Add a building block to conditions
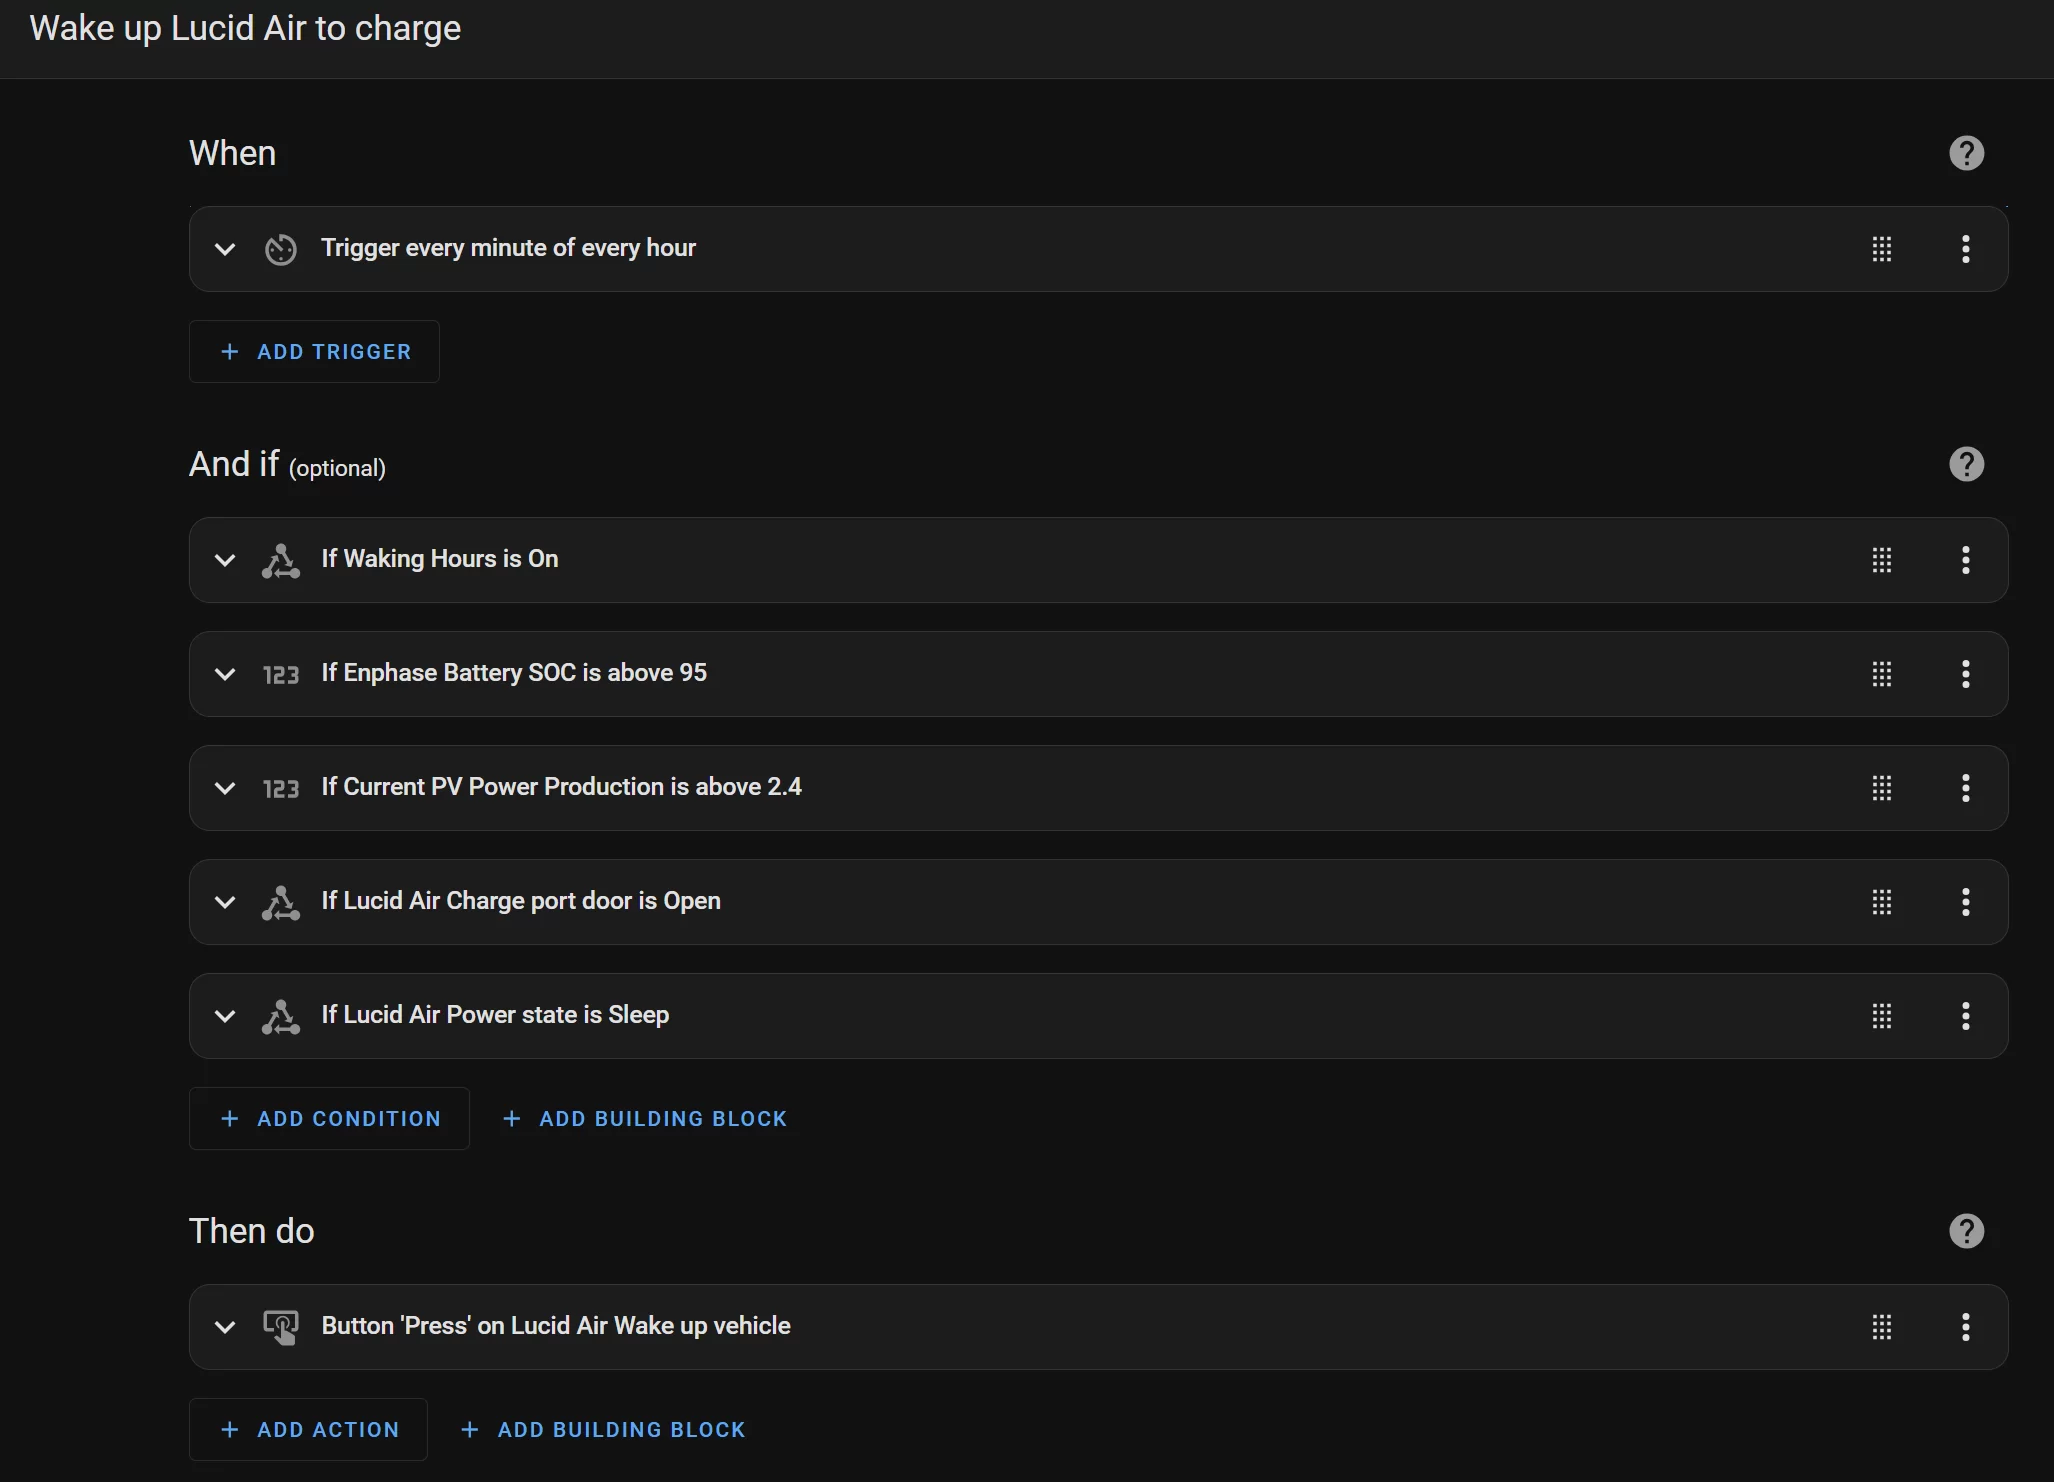2054x1482 pixels. click(644, 1118)
